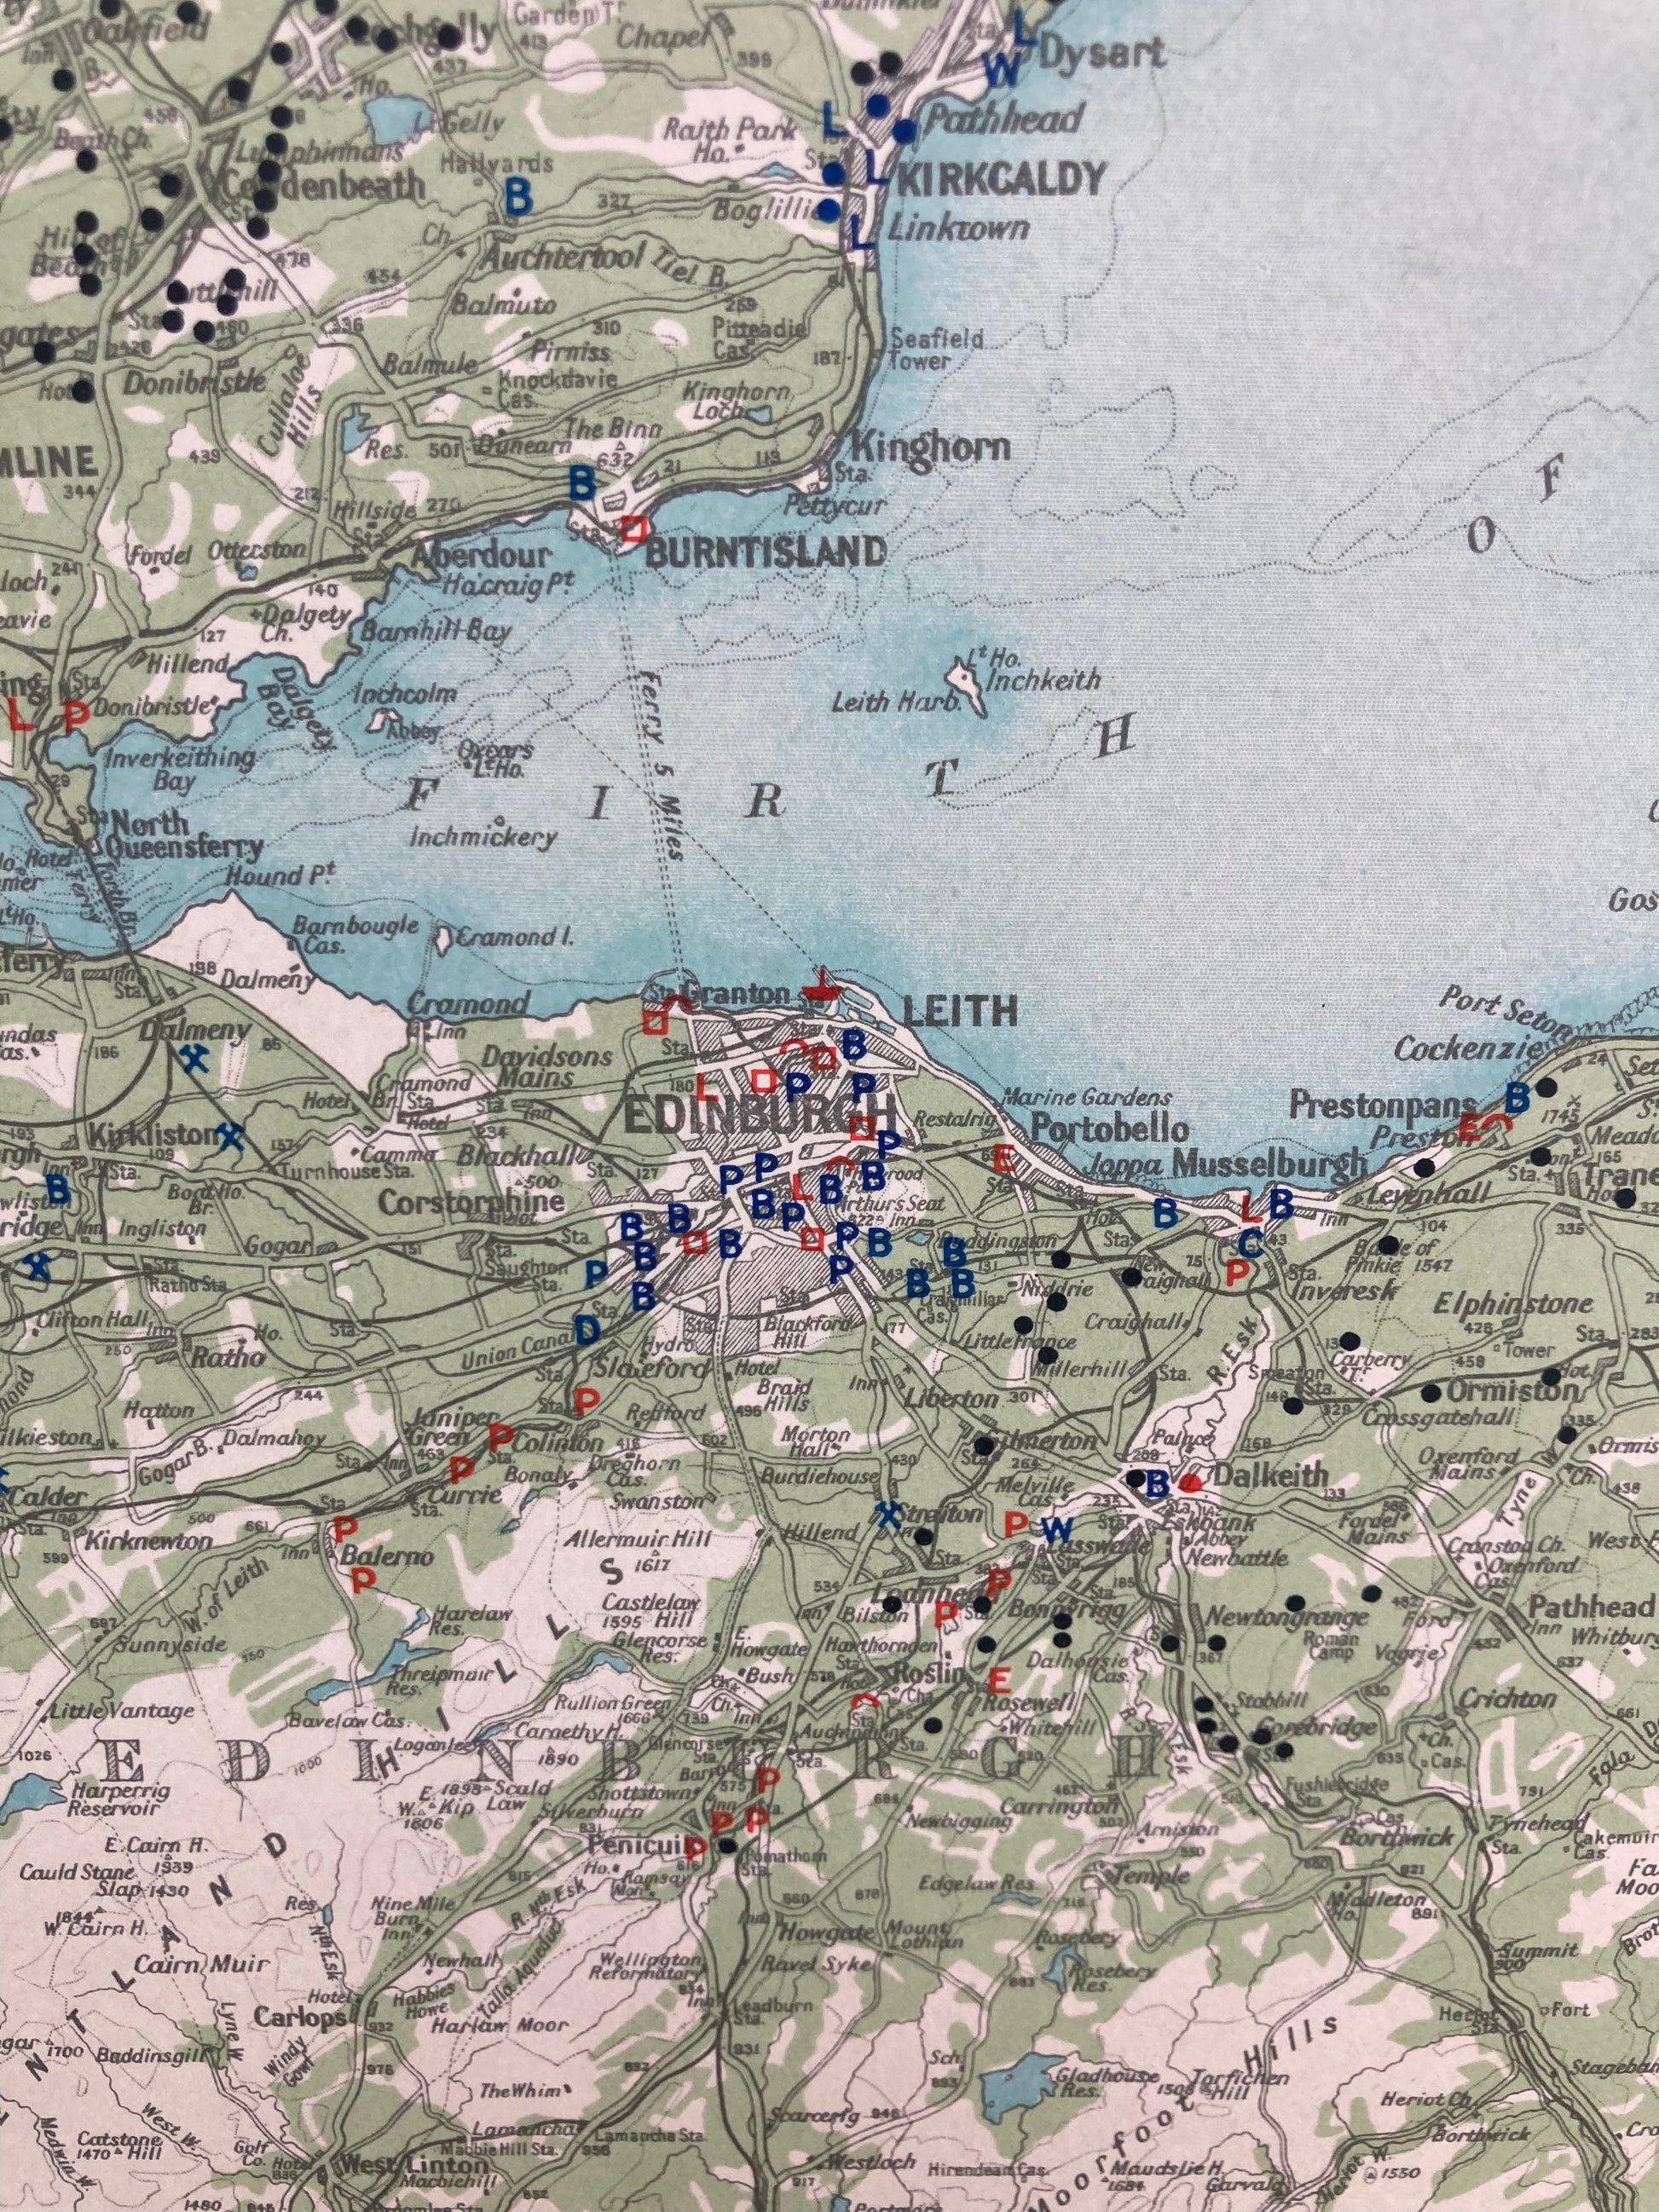This screenshot has width=1659, height=2212.
Task: Select the Inchkeith island in the firth
Action: click(968, 683)
